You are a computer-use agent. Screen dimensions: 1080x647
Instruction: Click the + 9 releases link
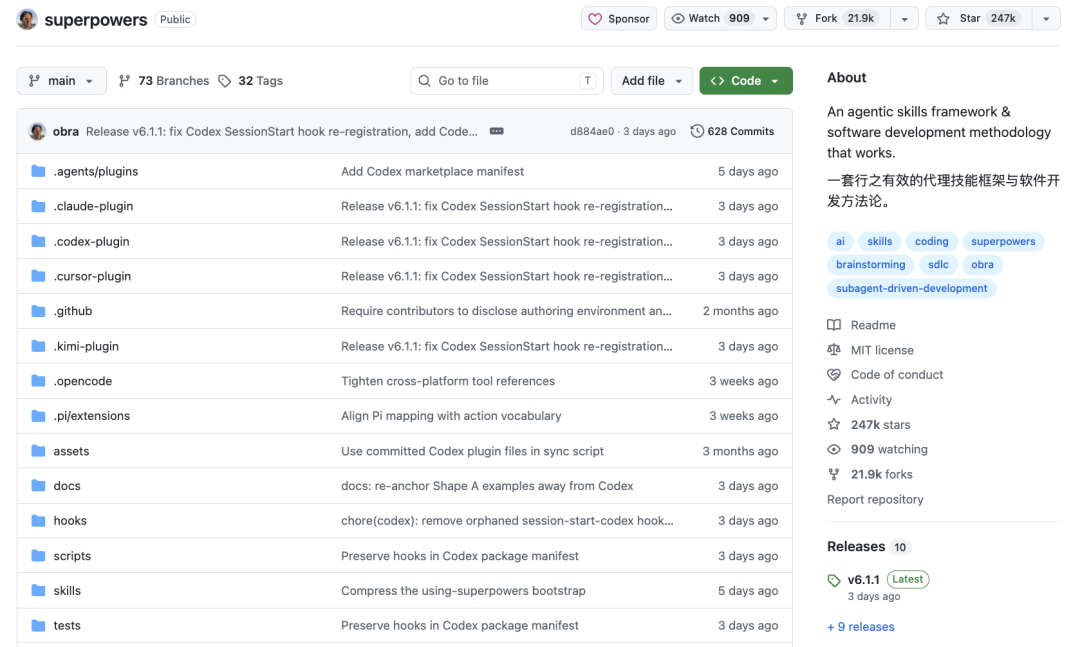coord(861,627)
